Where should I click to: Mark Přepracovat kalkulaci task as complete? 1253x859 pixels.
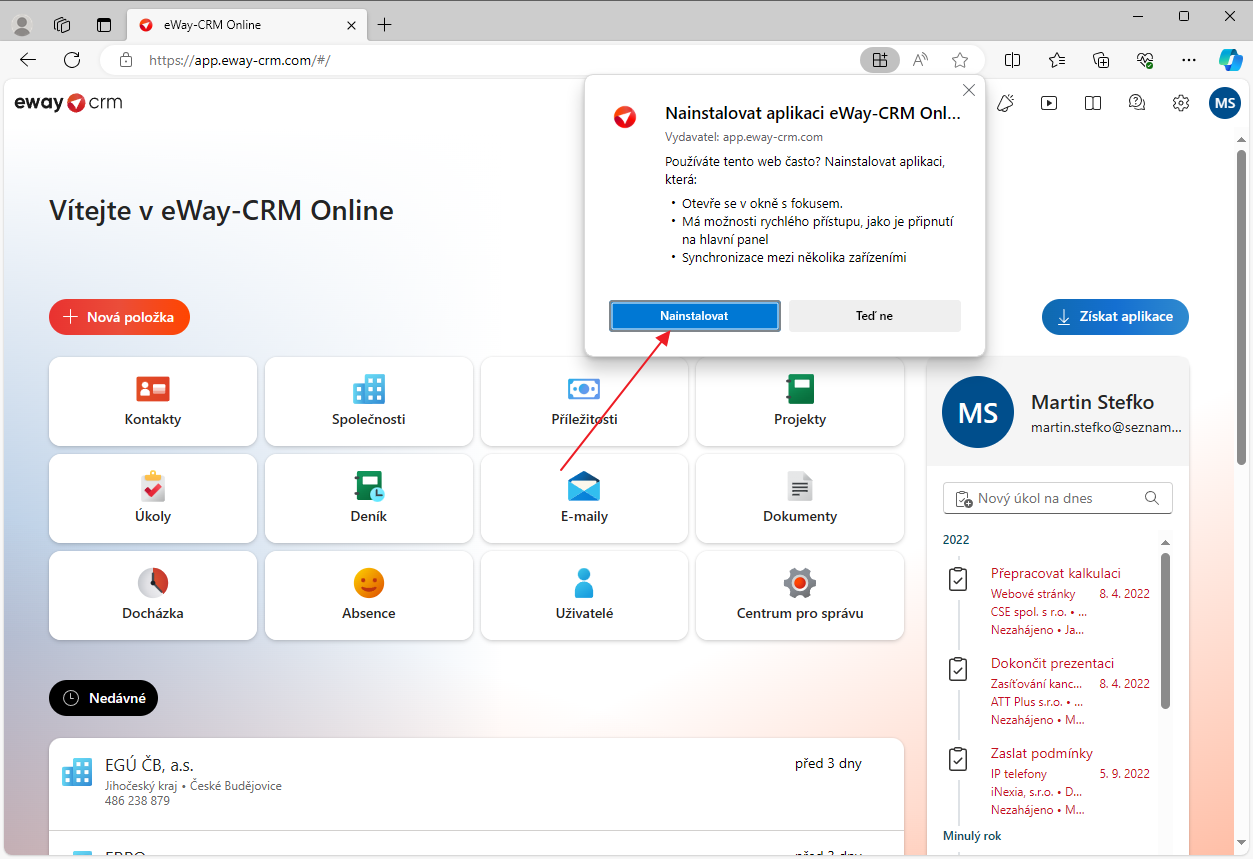pos(958,580)
